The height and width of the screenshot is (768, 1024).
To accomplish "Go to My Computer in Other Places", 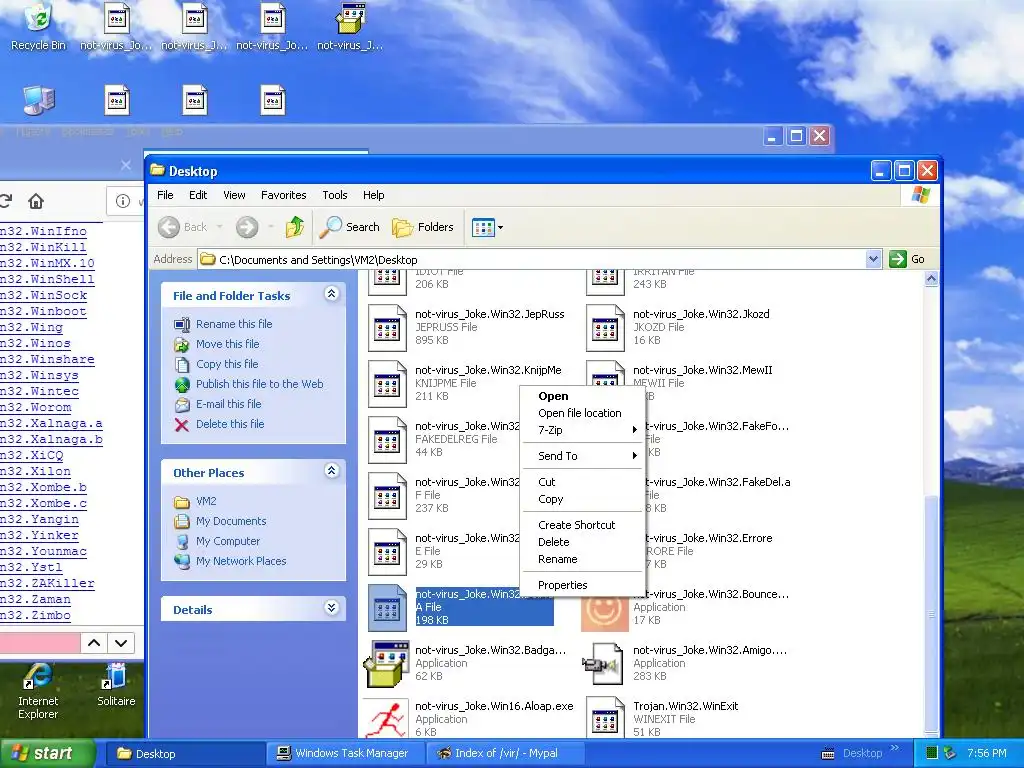I will click(x=228, y=541).
